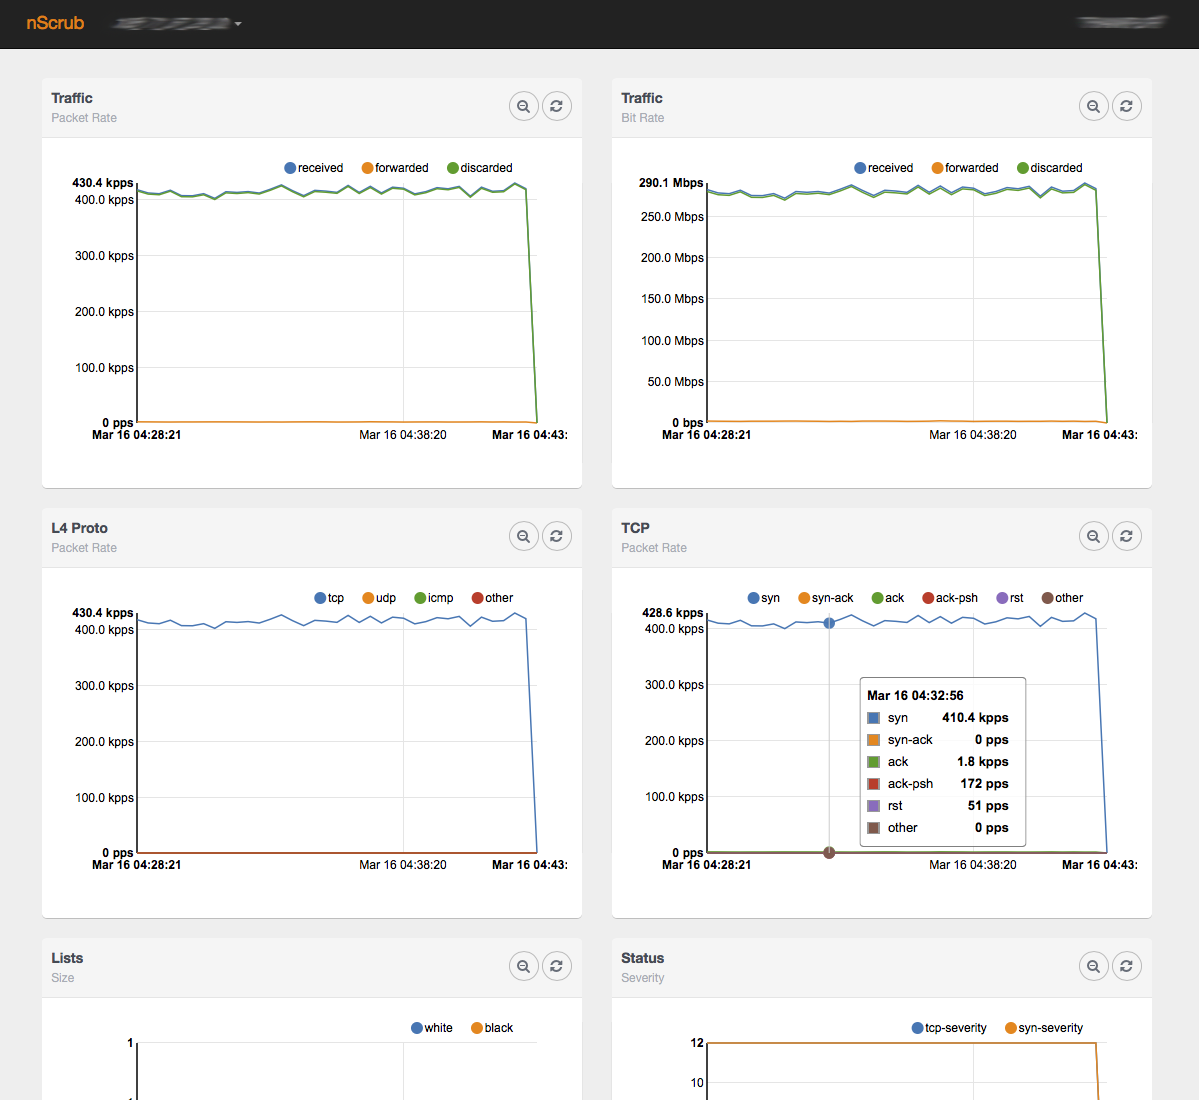Image resolution: width=1199 pixels, height=1100 pixels.
Task: Select the 410.4 kpps syn tooltip value
Action: click(x=975, y=718)
